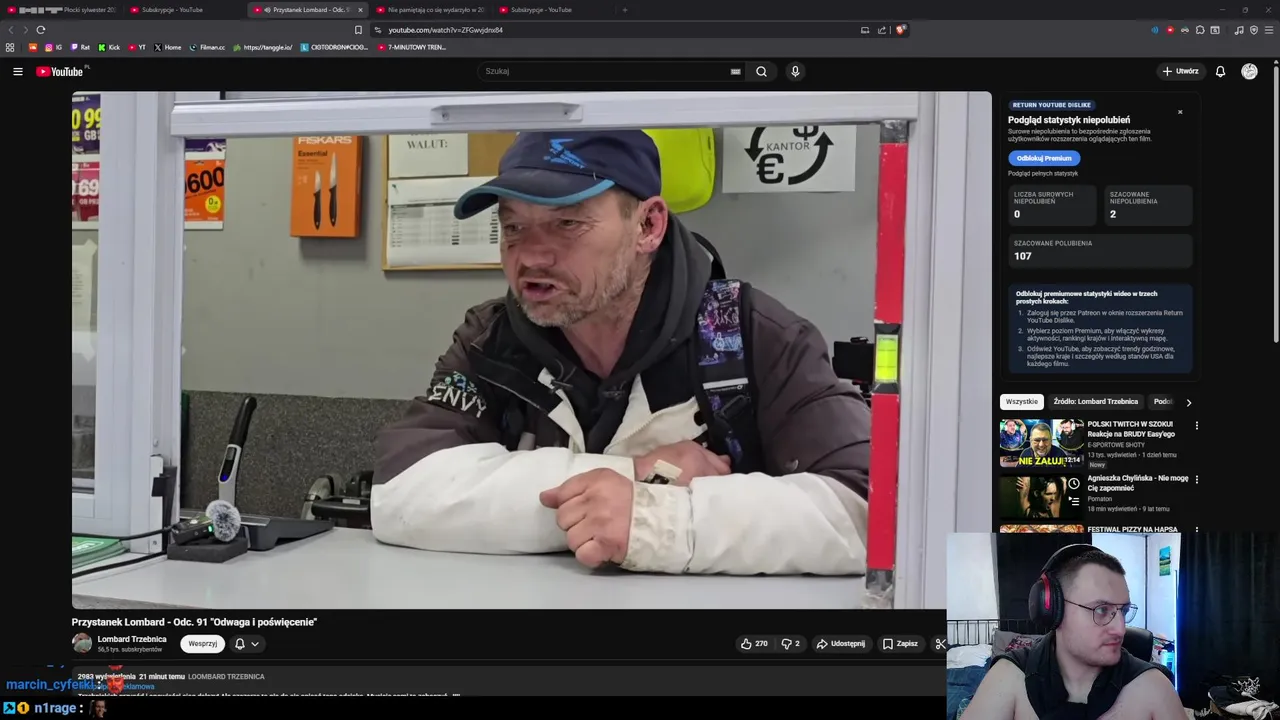Open the bookmarks apps grid icon
The image size is (1280, 720).
click(x=10, y=47)
